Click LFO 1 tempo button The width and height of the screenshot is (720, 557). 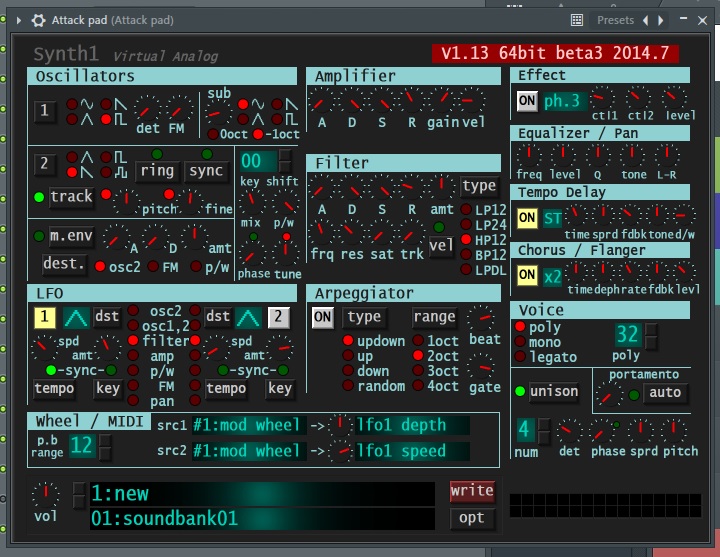pyautogui.click(x=54, y=389)
